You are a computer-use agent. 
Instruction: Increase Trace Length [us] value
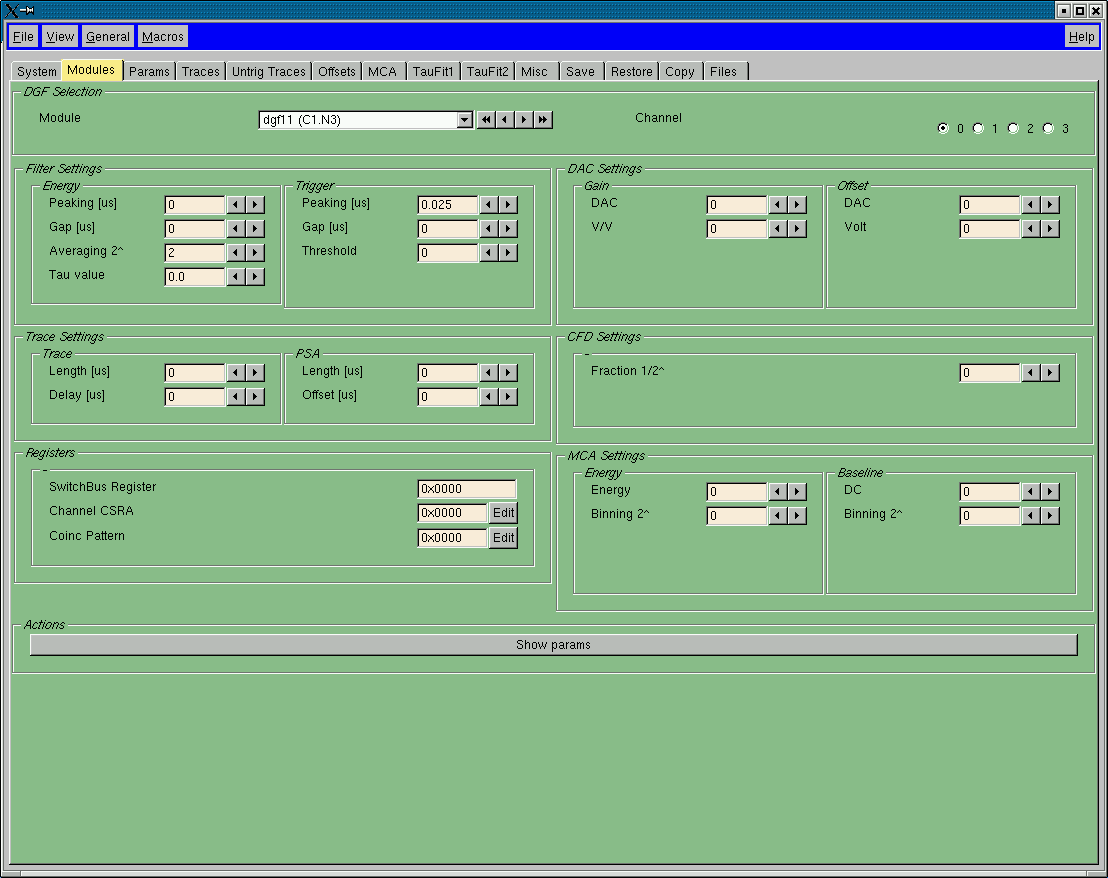[x=255, y=373]
